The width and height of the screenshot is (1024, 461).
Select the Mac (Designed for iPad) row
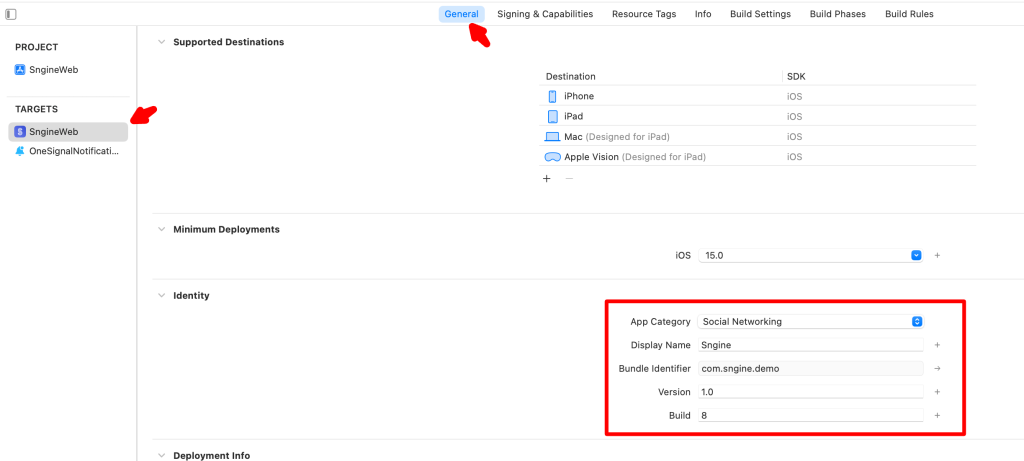point(758,137)
